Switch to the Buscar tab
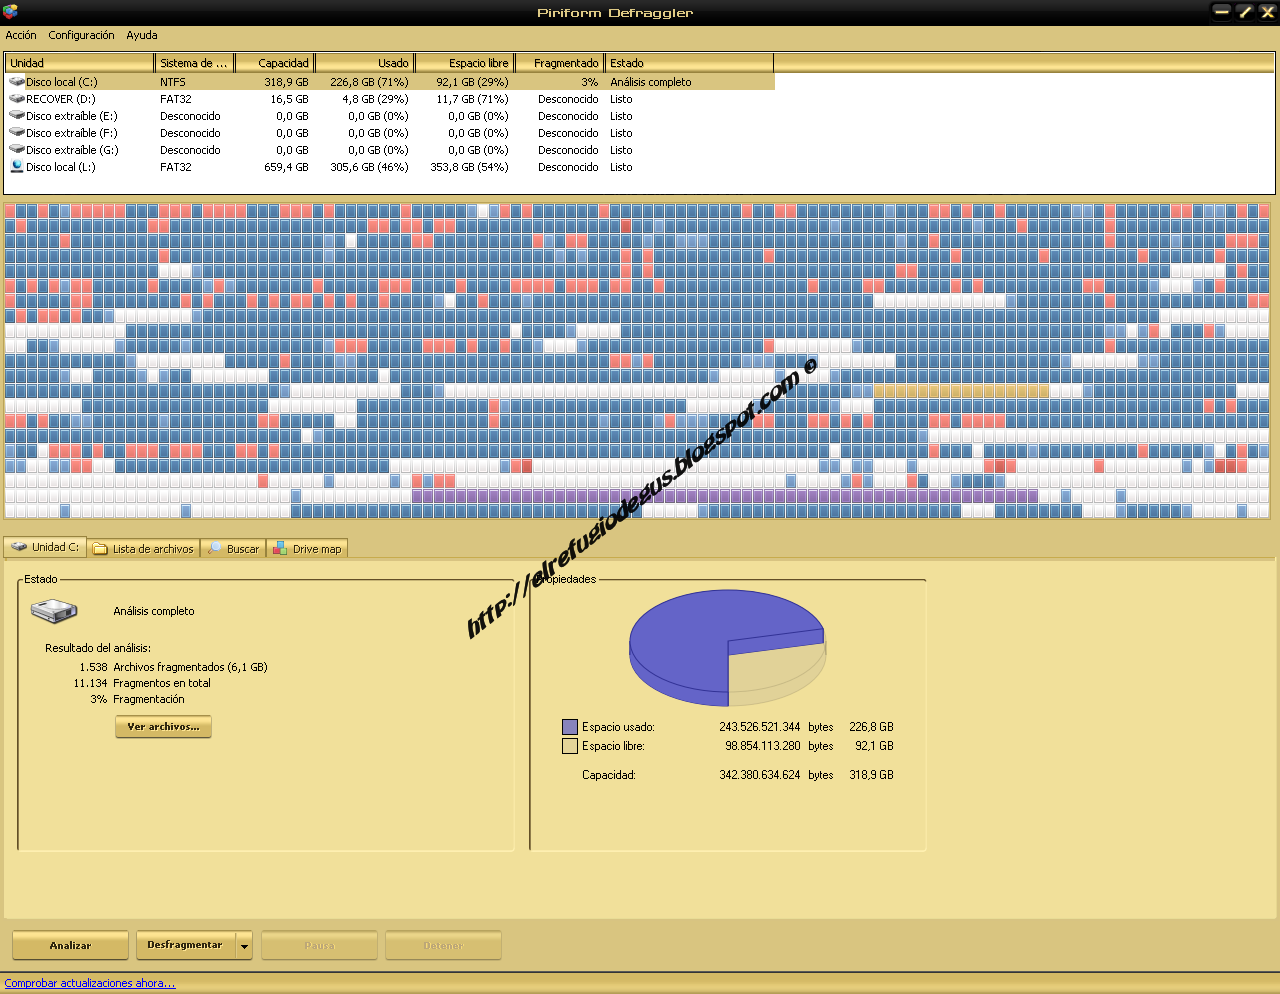 [x=234, y=549]
